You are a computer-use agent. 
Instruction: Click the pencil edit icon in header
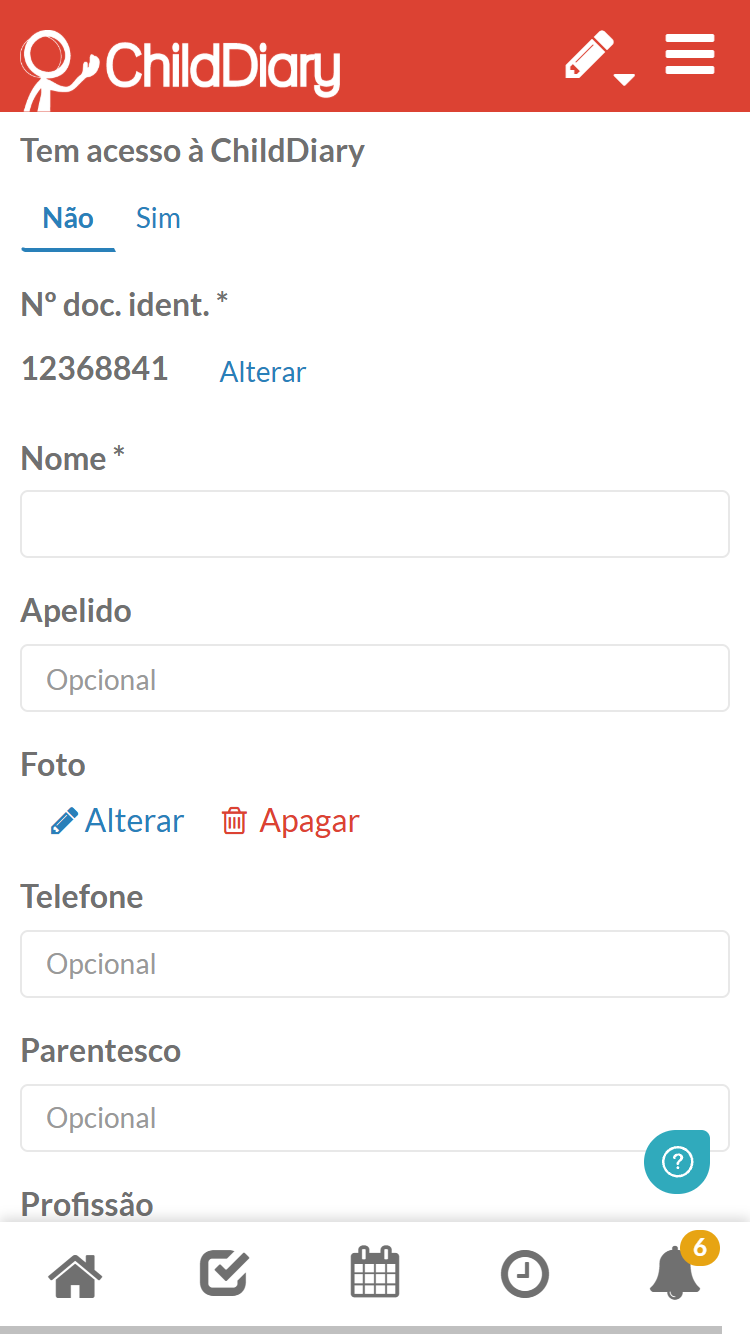coord(589,54)
